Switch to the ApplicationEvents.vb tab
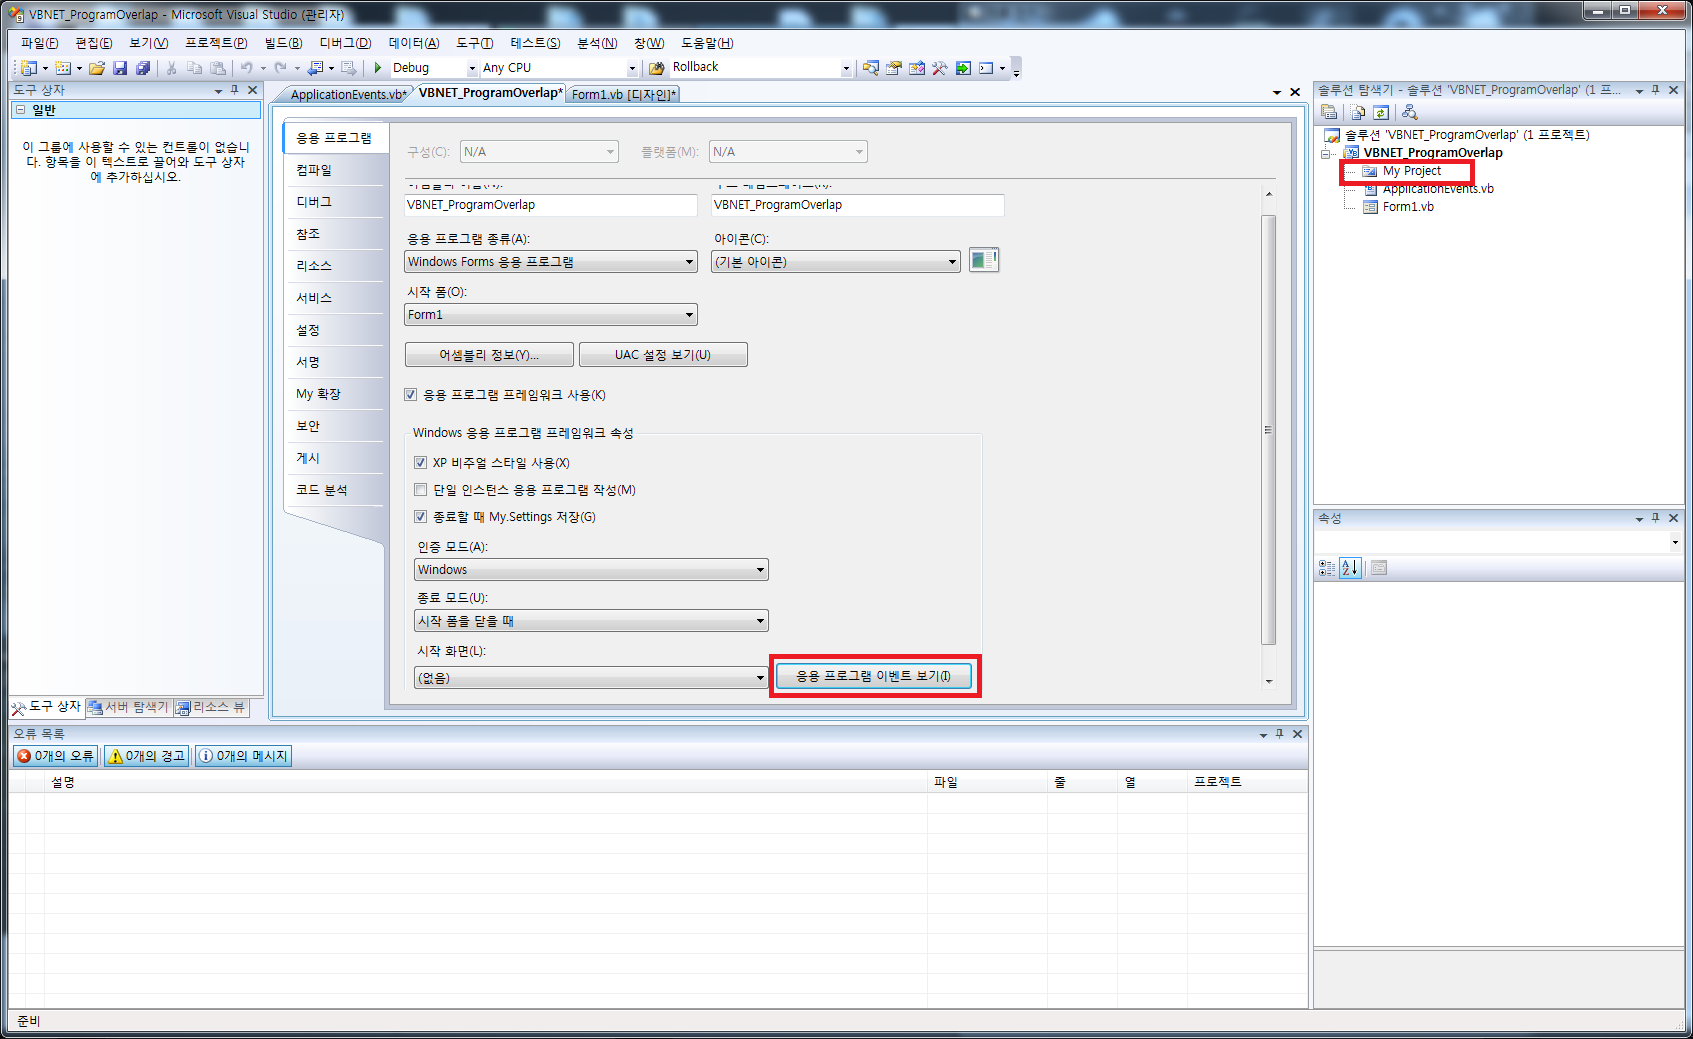Screen dimensions: 1693x1039 [347, 95]
